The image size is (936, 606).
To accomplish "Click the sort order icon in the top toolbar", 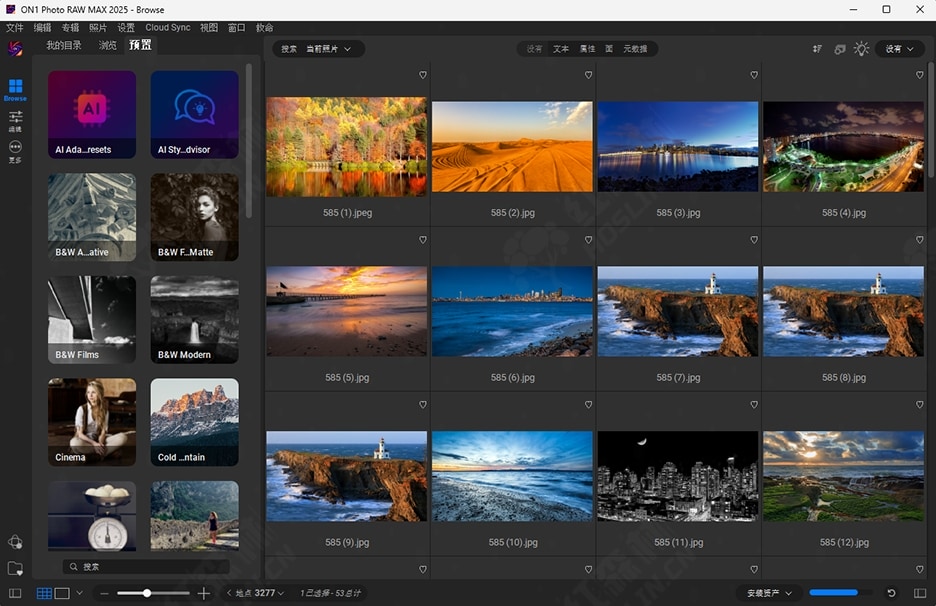I will 817,48.
